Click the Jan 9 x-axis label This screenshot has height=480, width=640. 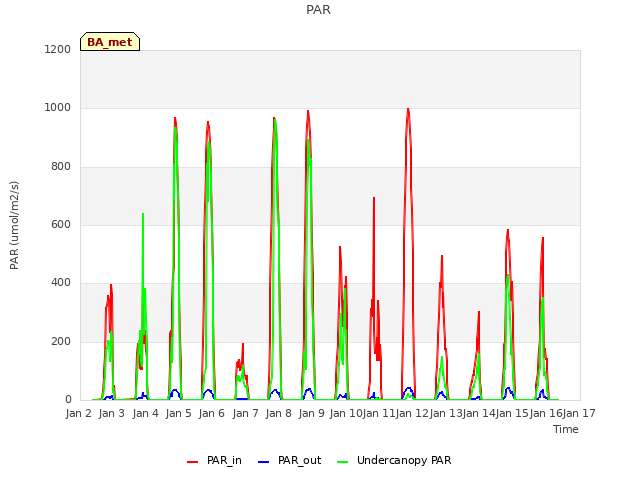click(x=312, y=413)
